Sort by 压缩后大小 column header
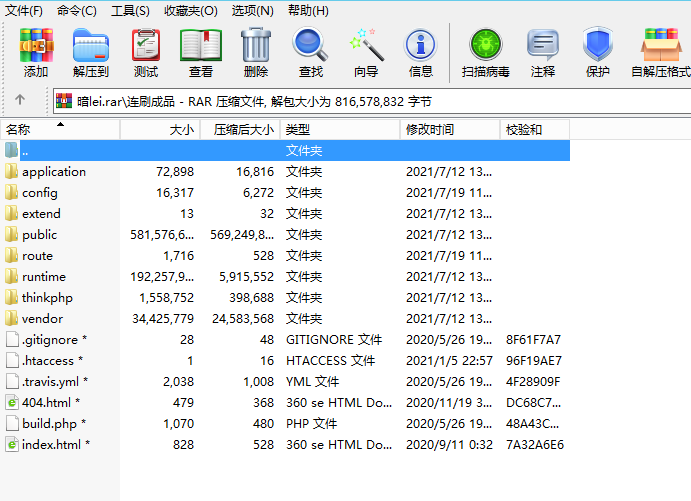 [240, 130]
